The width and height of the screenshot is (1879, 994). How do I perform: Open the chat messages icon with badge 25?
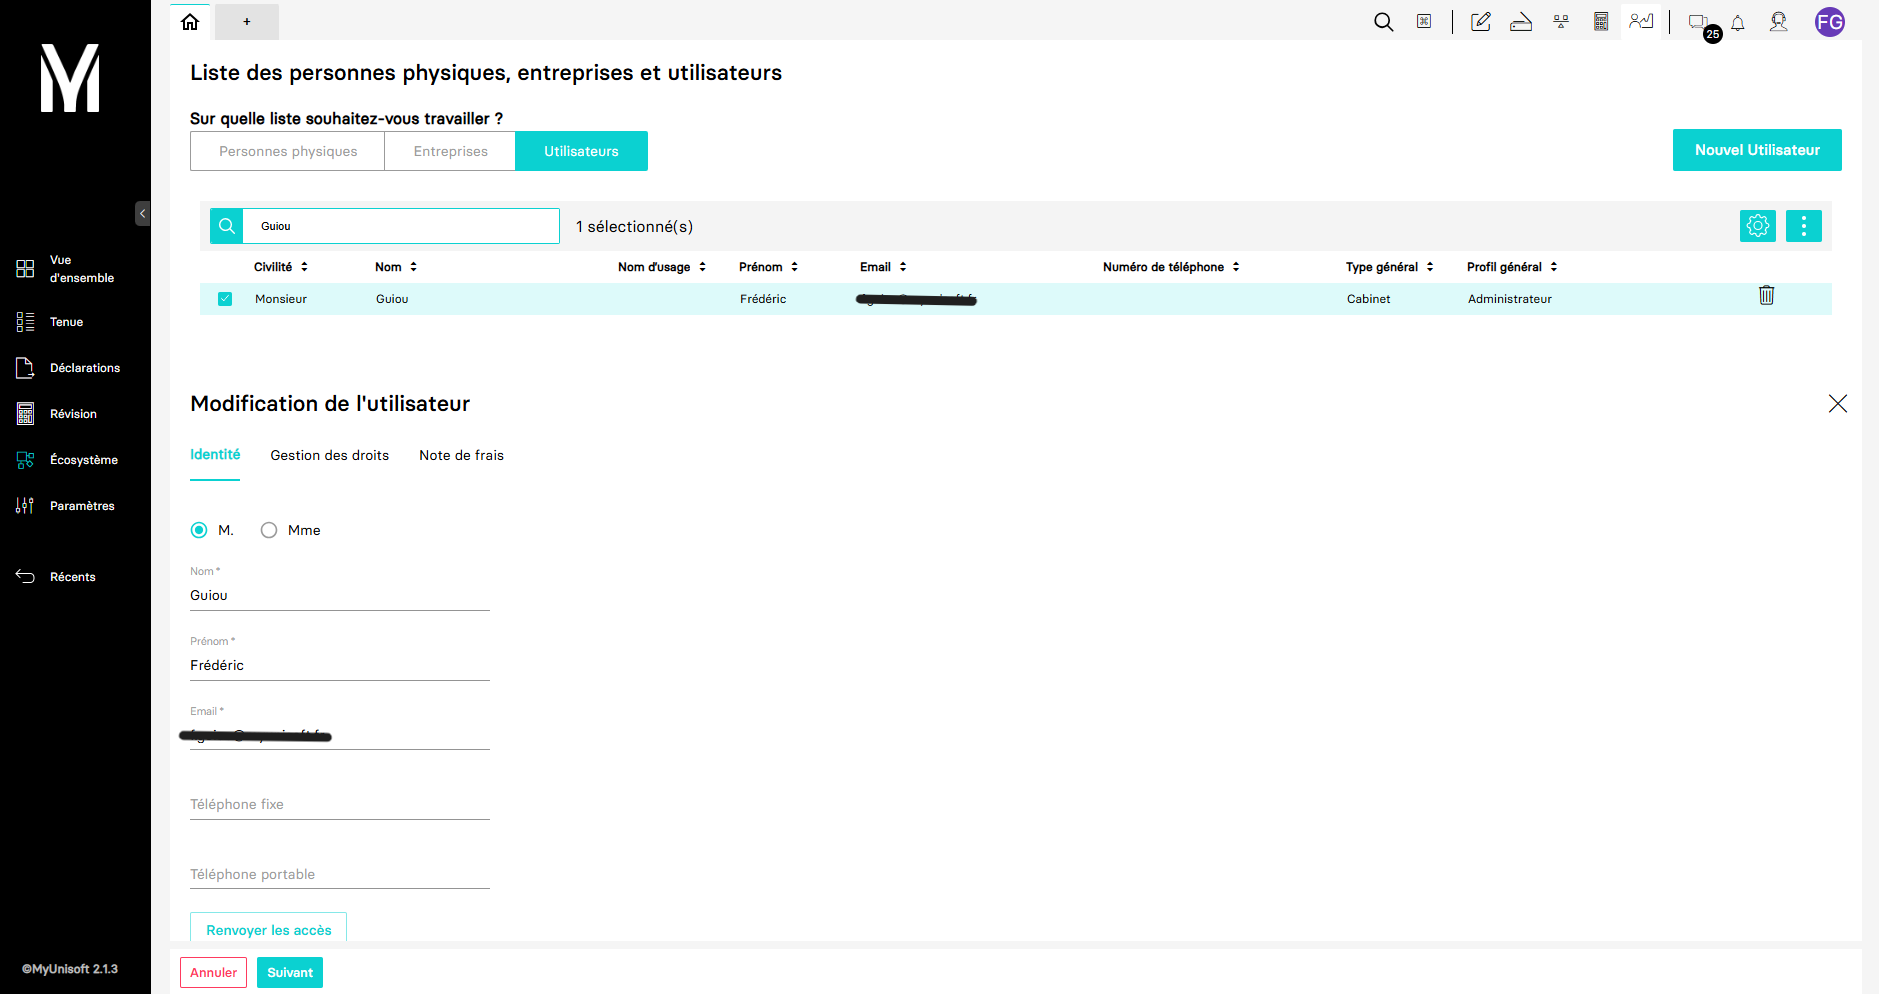(x=1700, y=23)
